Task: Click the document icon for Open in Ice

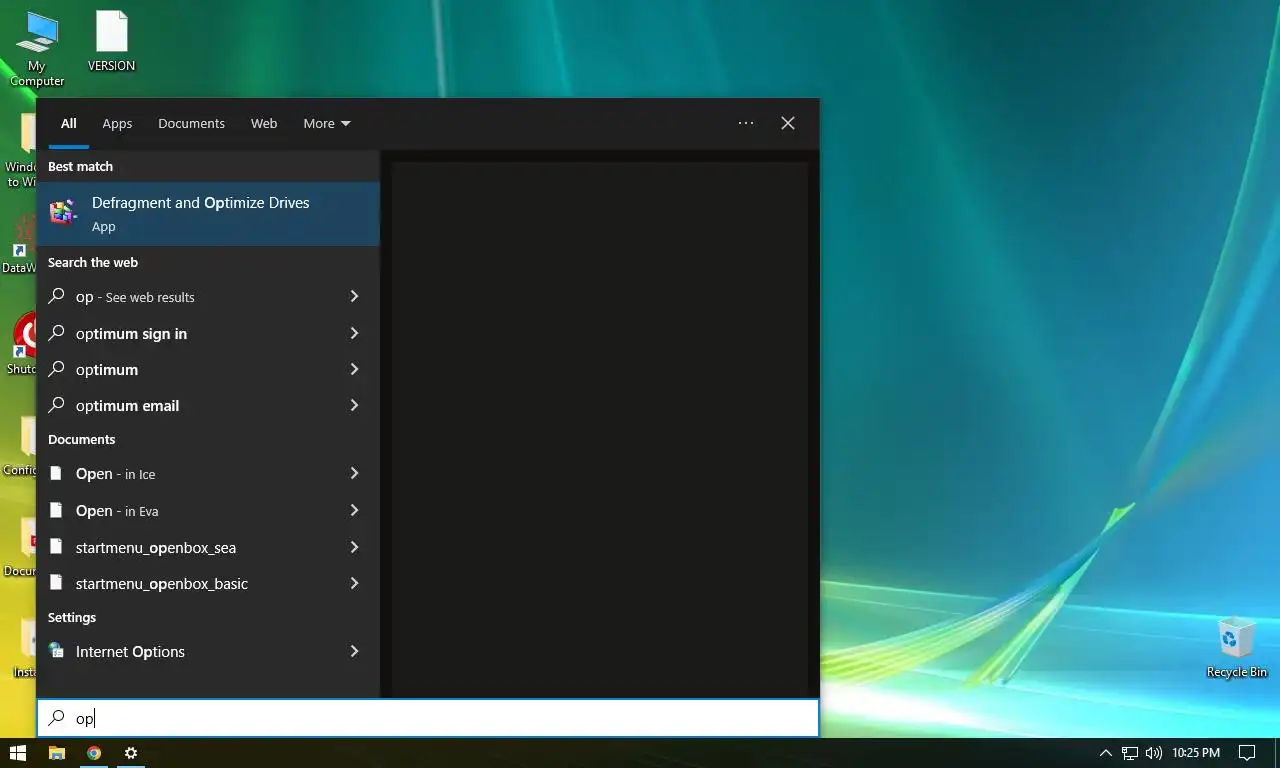Action: point(57,473)
